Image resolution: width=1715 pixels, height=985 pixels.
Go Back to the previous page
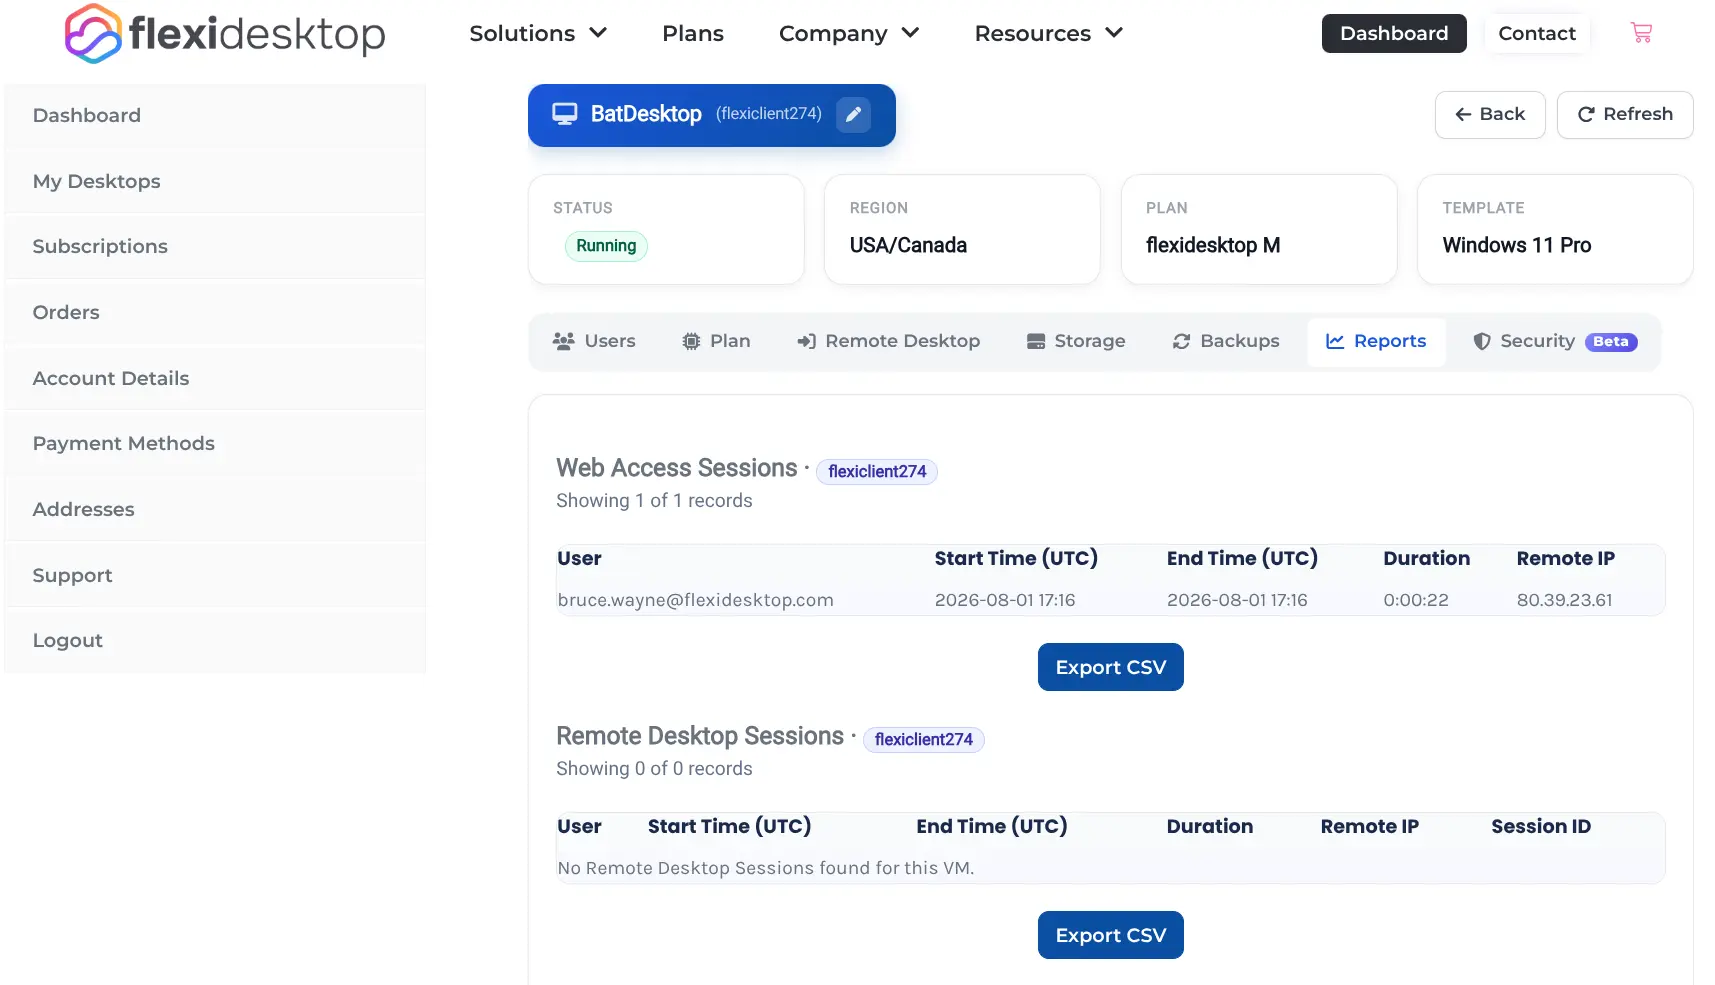point(1490,114)
